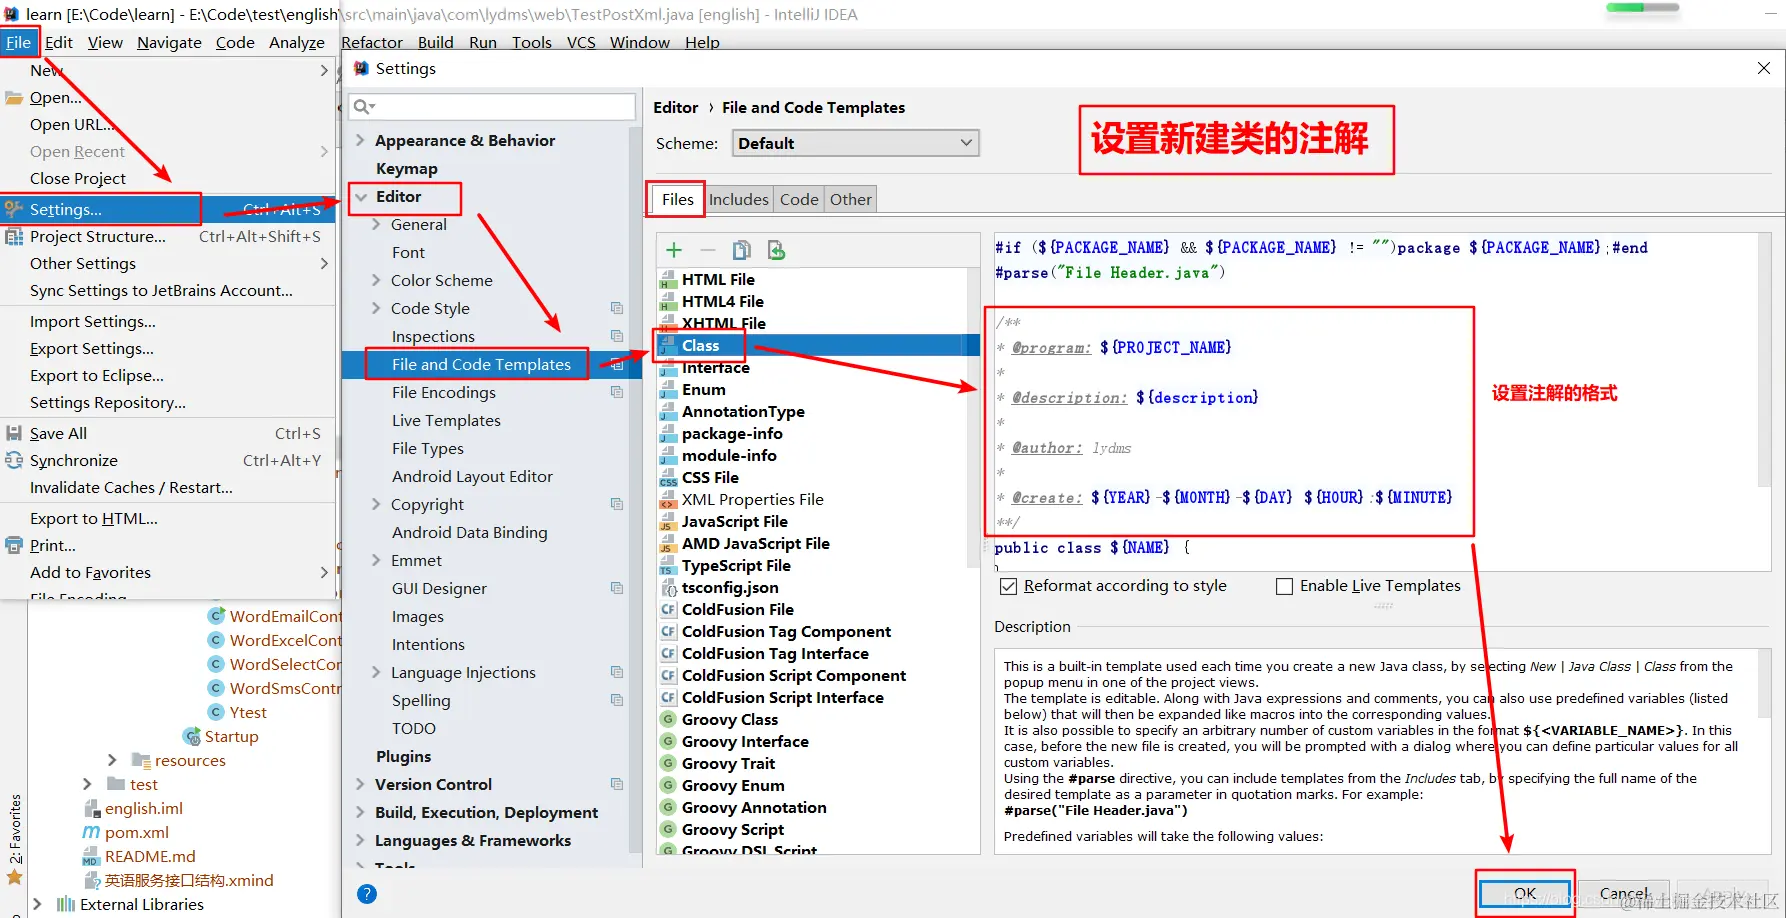Click the Editor breadcrumb link
The image size is (1786, 918).
pyautogui.click(x=675, y=107)
